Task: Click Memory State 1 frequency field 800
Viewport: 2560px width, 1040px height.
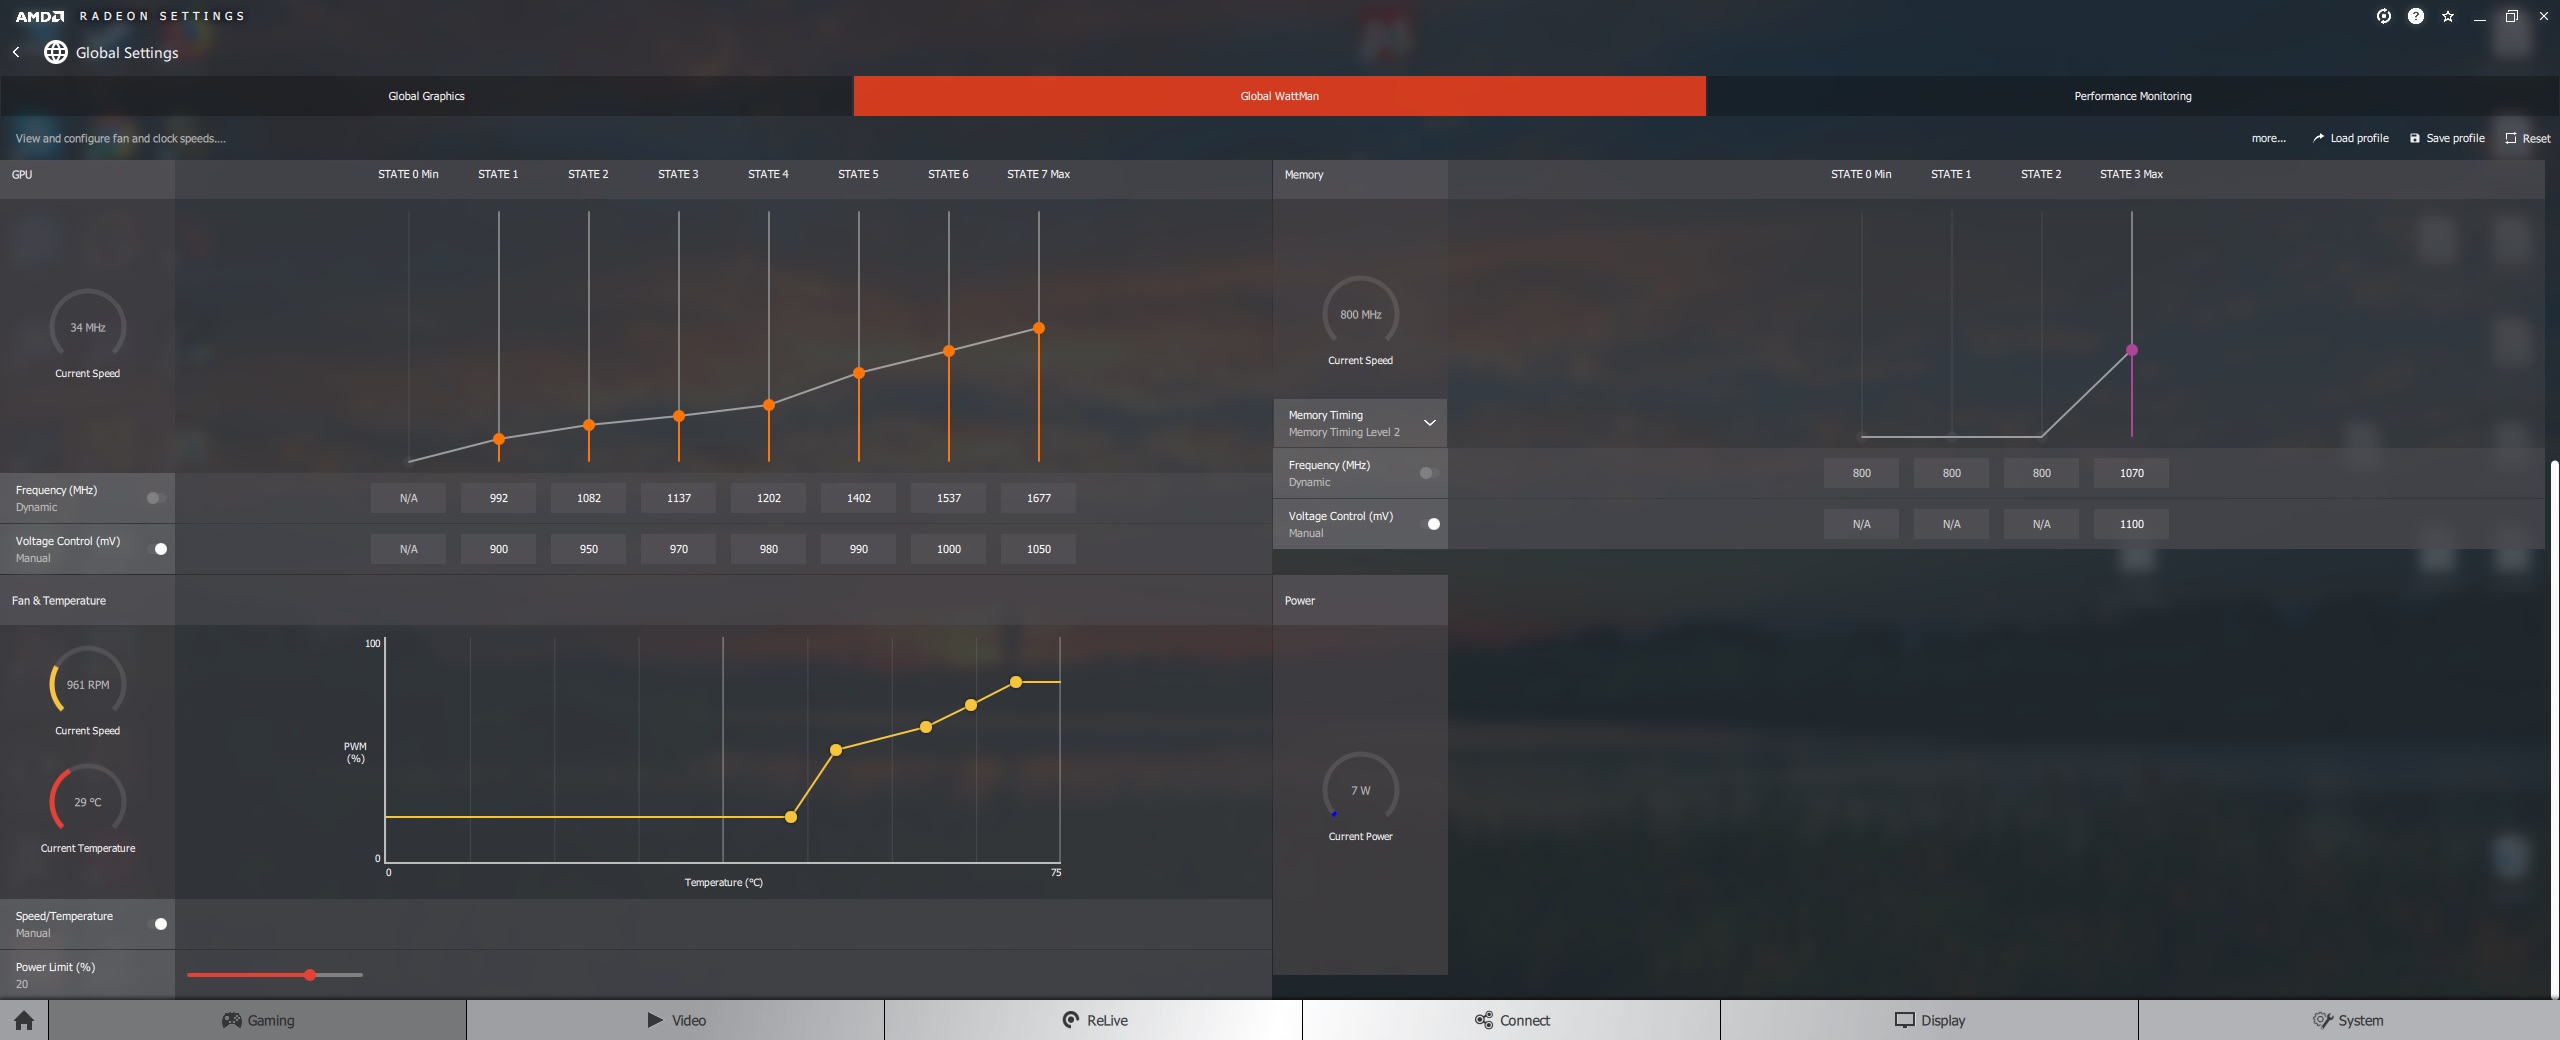Action: click(1952, 473)
